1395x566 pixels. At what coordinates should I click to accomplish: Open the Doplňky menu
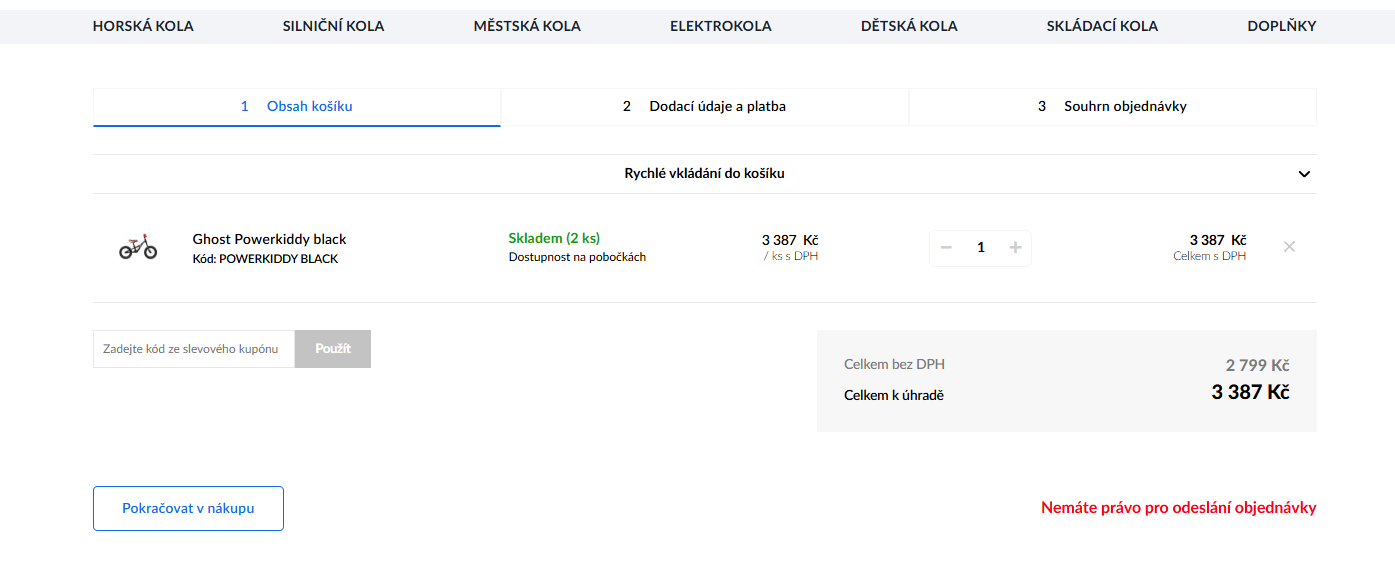click(x=1281, y=26)
